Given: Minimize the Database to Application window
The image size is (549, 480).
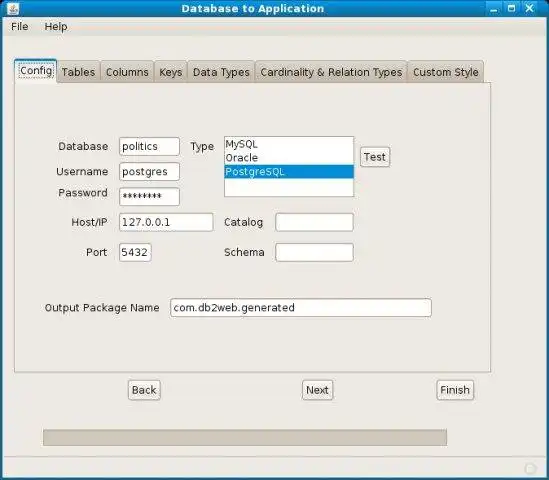Looking at the screenshot, I should [x=494, y=9].
